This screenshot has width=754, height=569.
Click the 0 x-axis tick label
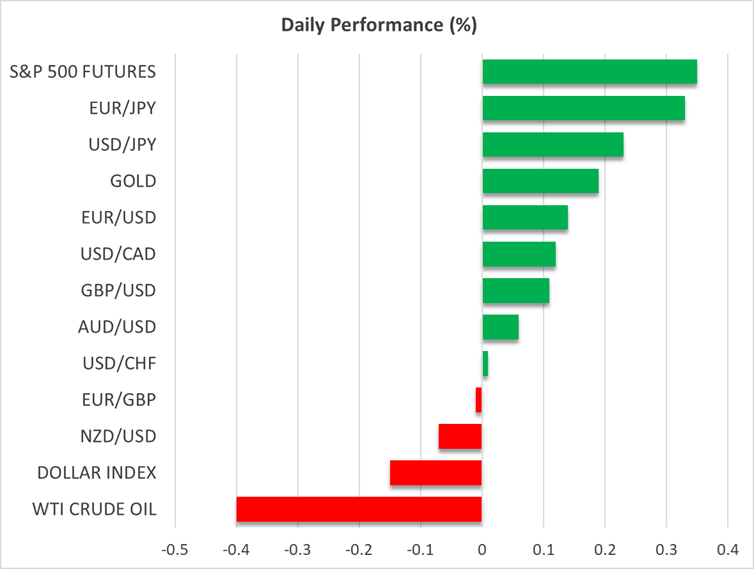[x=482, y=549]
